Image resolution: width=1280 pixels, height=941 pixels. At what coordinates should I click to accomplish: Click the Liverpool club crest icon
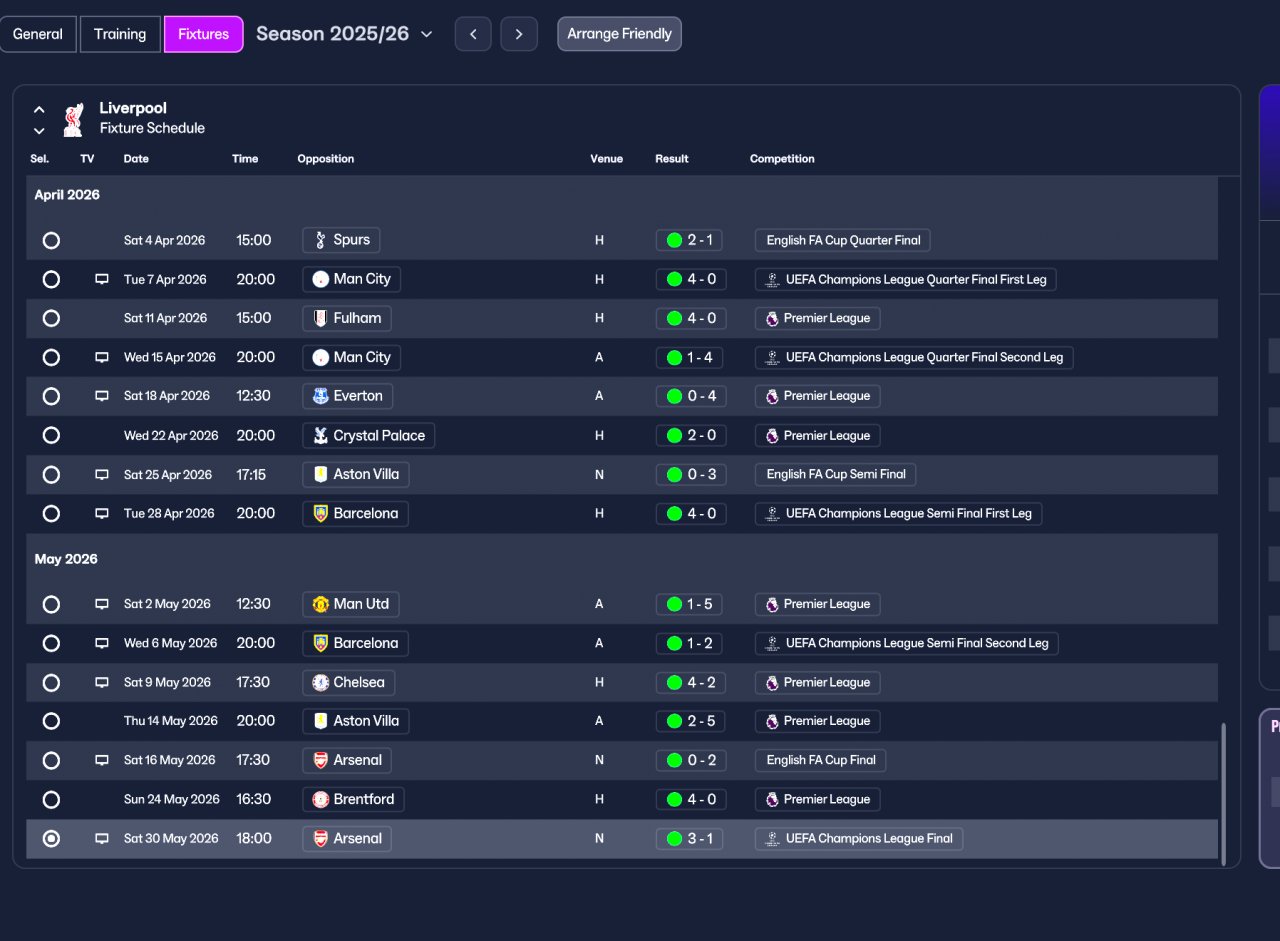[x=72, y=119]
